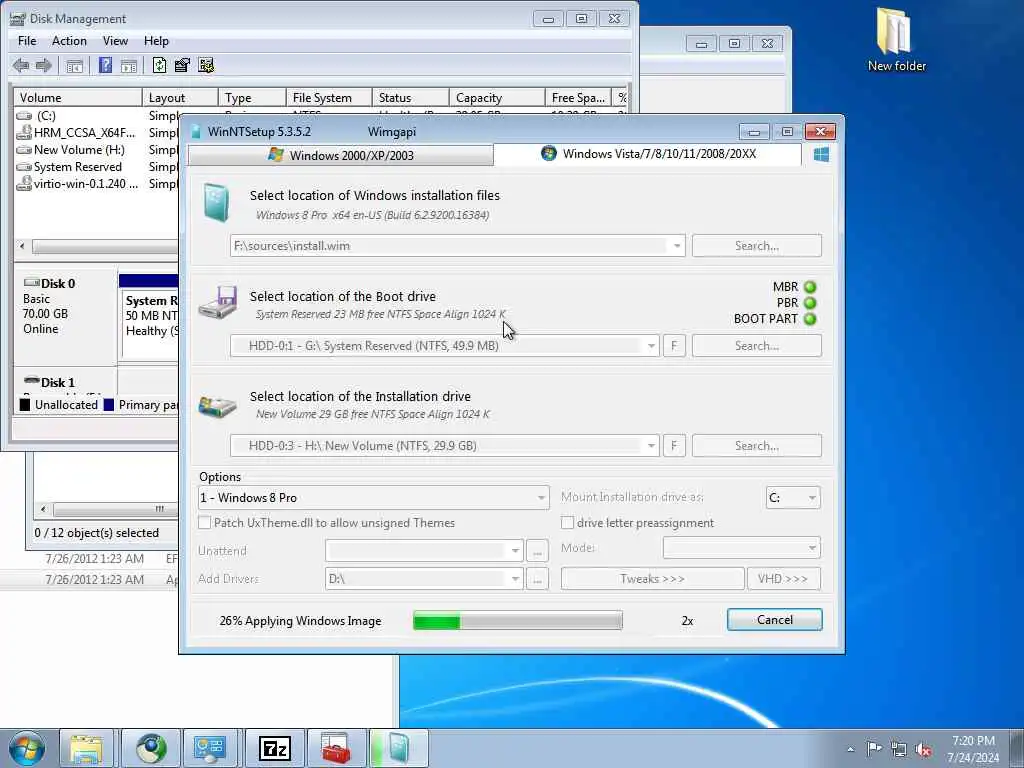1024x768 pixels.
Task: Click the PBR green status indicator
Action: tap(810, 303)
